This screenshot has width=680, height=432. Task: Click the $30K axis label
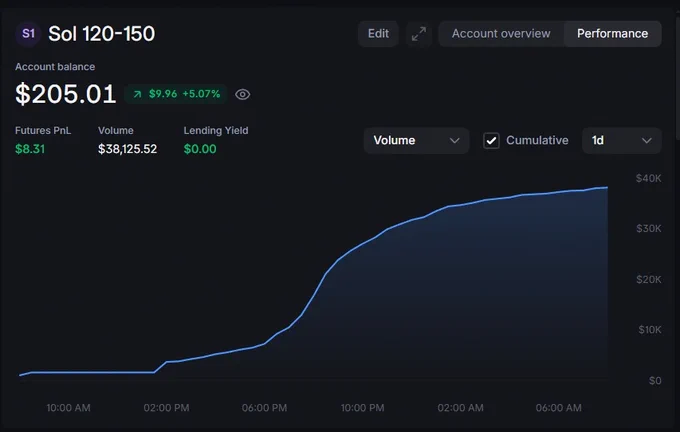(x=648, y=229)
